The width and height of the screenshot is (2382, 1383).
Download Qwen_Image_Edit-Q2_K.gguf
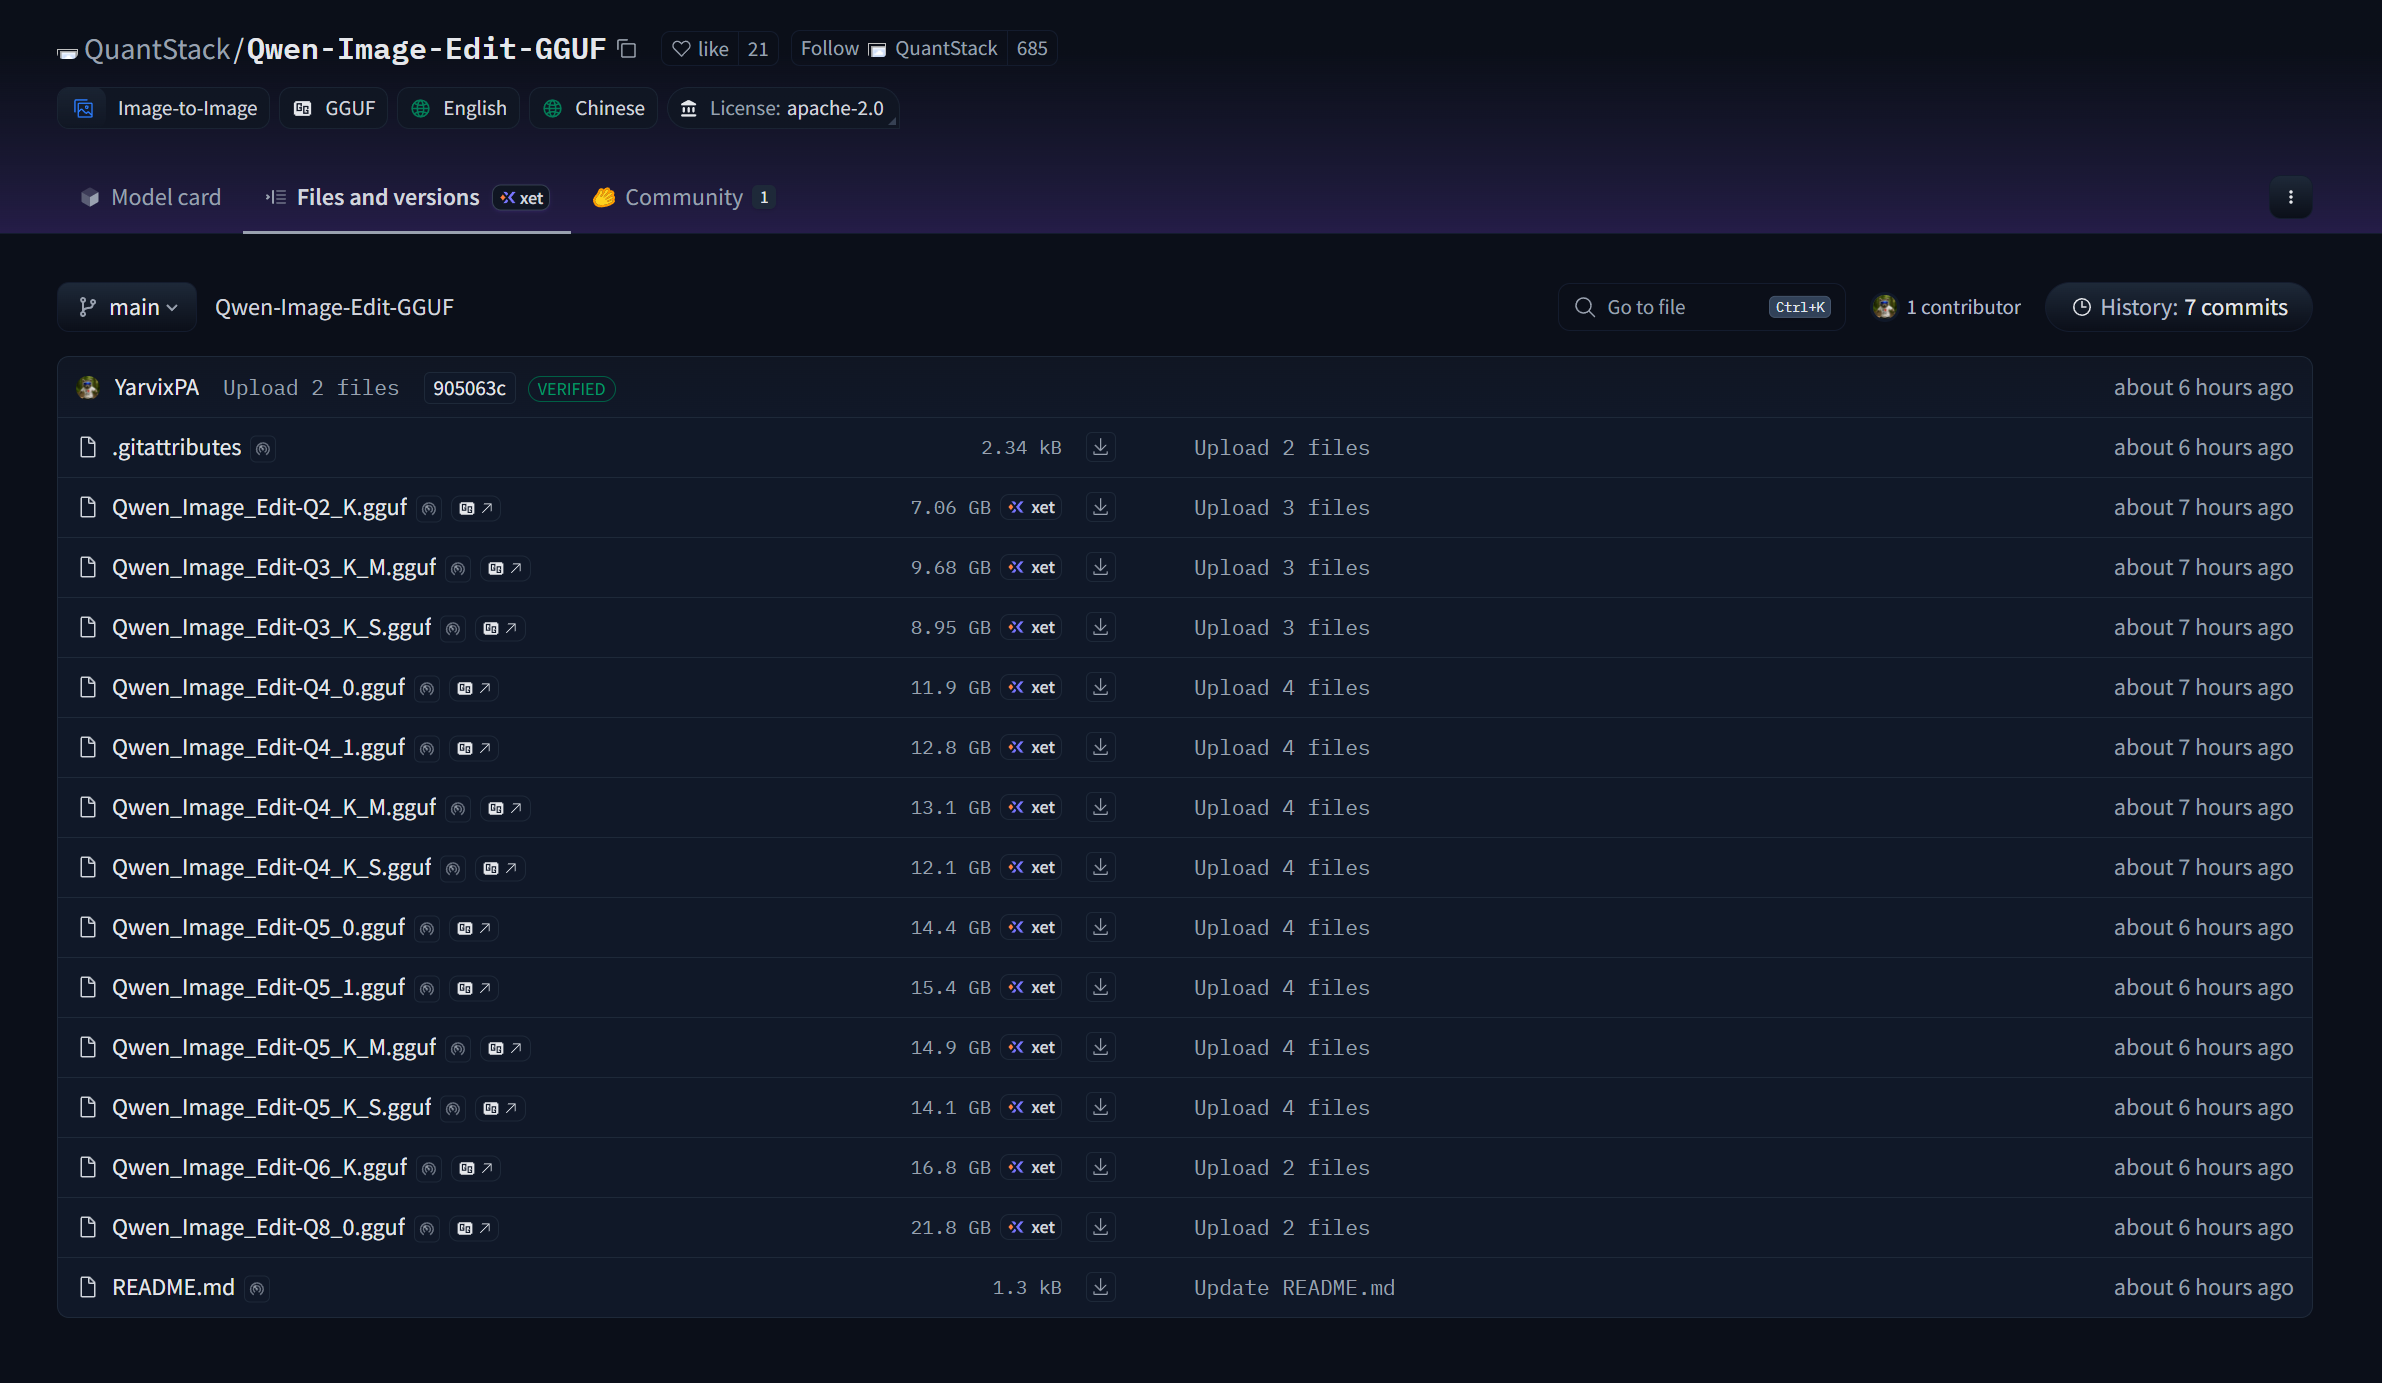click(1101, 507)
